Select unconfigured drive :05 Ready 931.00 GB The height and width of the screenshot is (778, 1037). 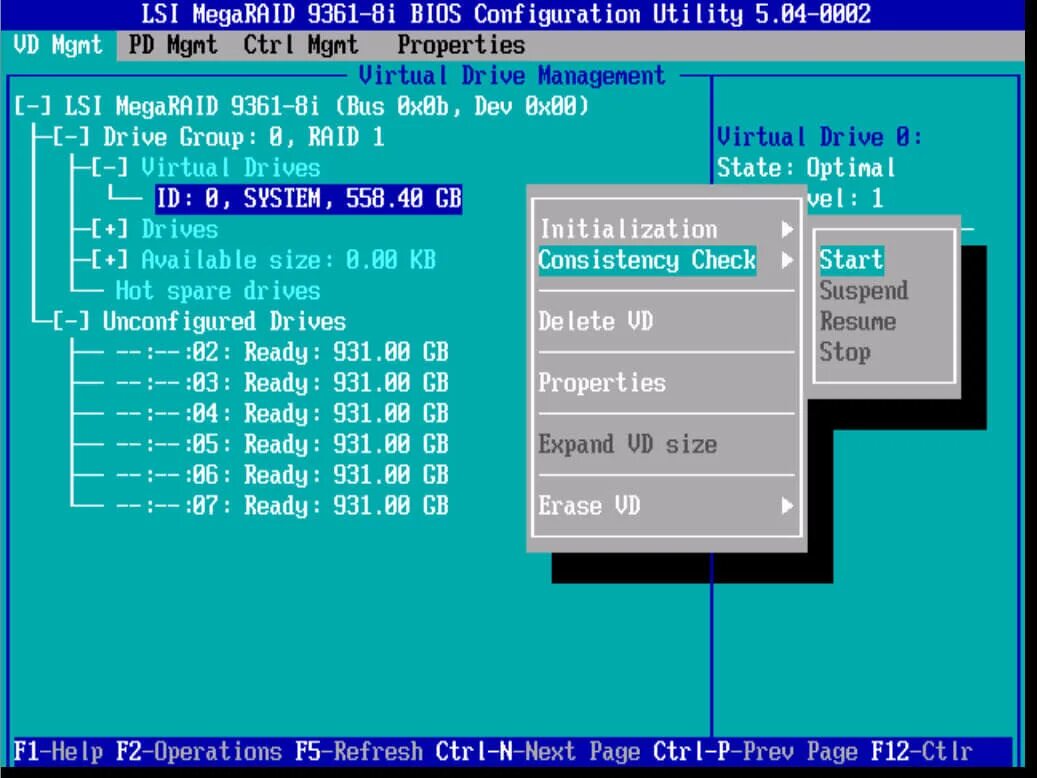pyautogui.click(x=282, y=445)
